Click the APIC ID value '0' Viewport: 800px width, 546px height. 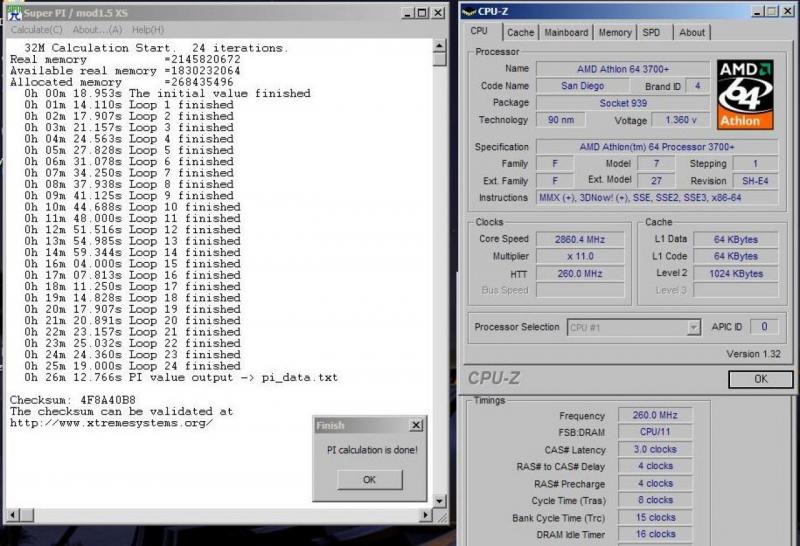coord(764,327)
